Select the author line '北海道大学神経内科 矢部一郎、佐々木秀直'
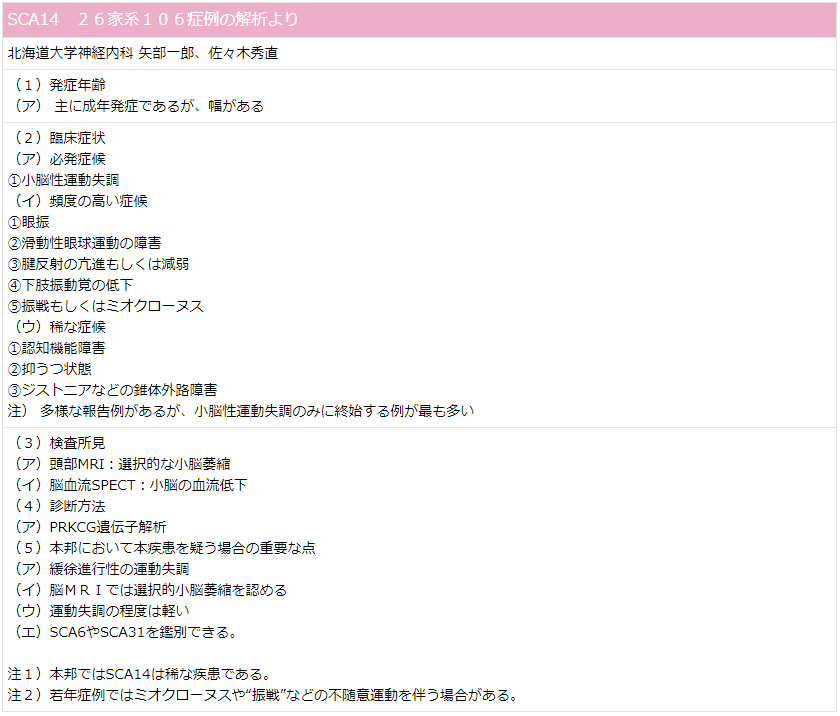This screenshot has height=716, width=840. point(142,53)
